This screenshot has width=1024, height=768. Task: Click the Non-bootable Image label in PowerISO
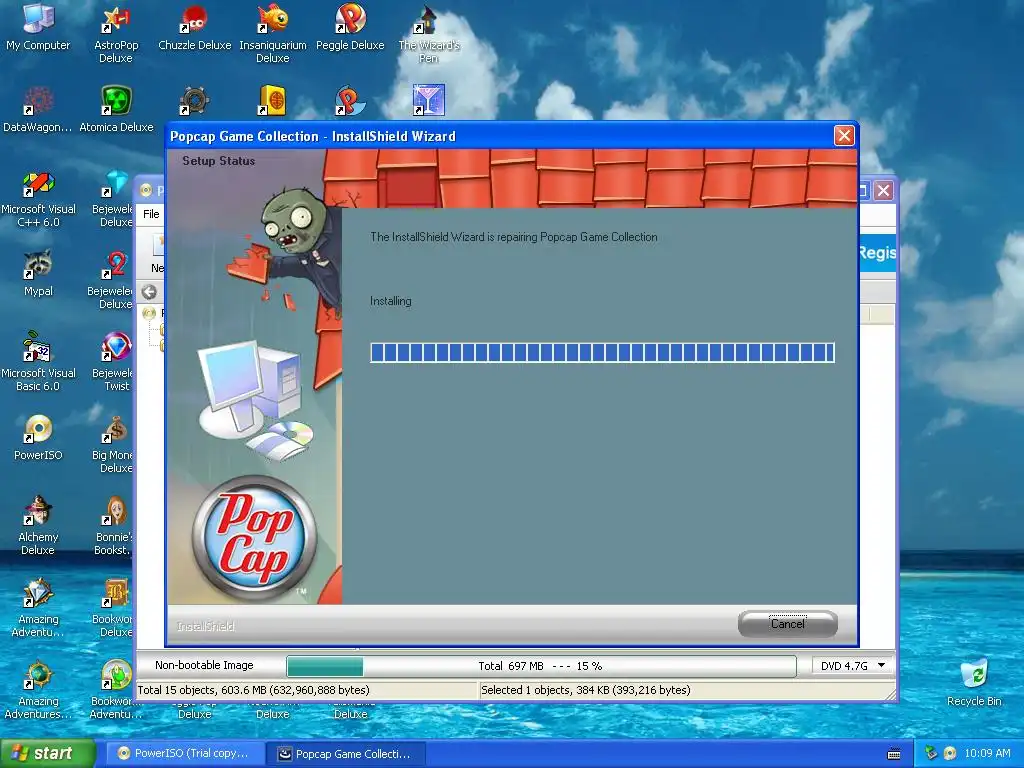204,665
